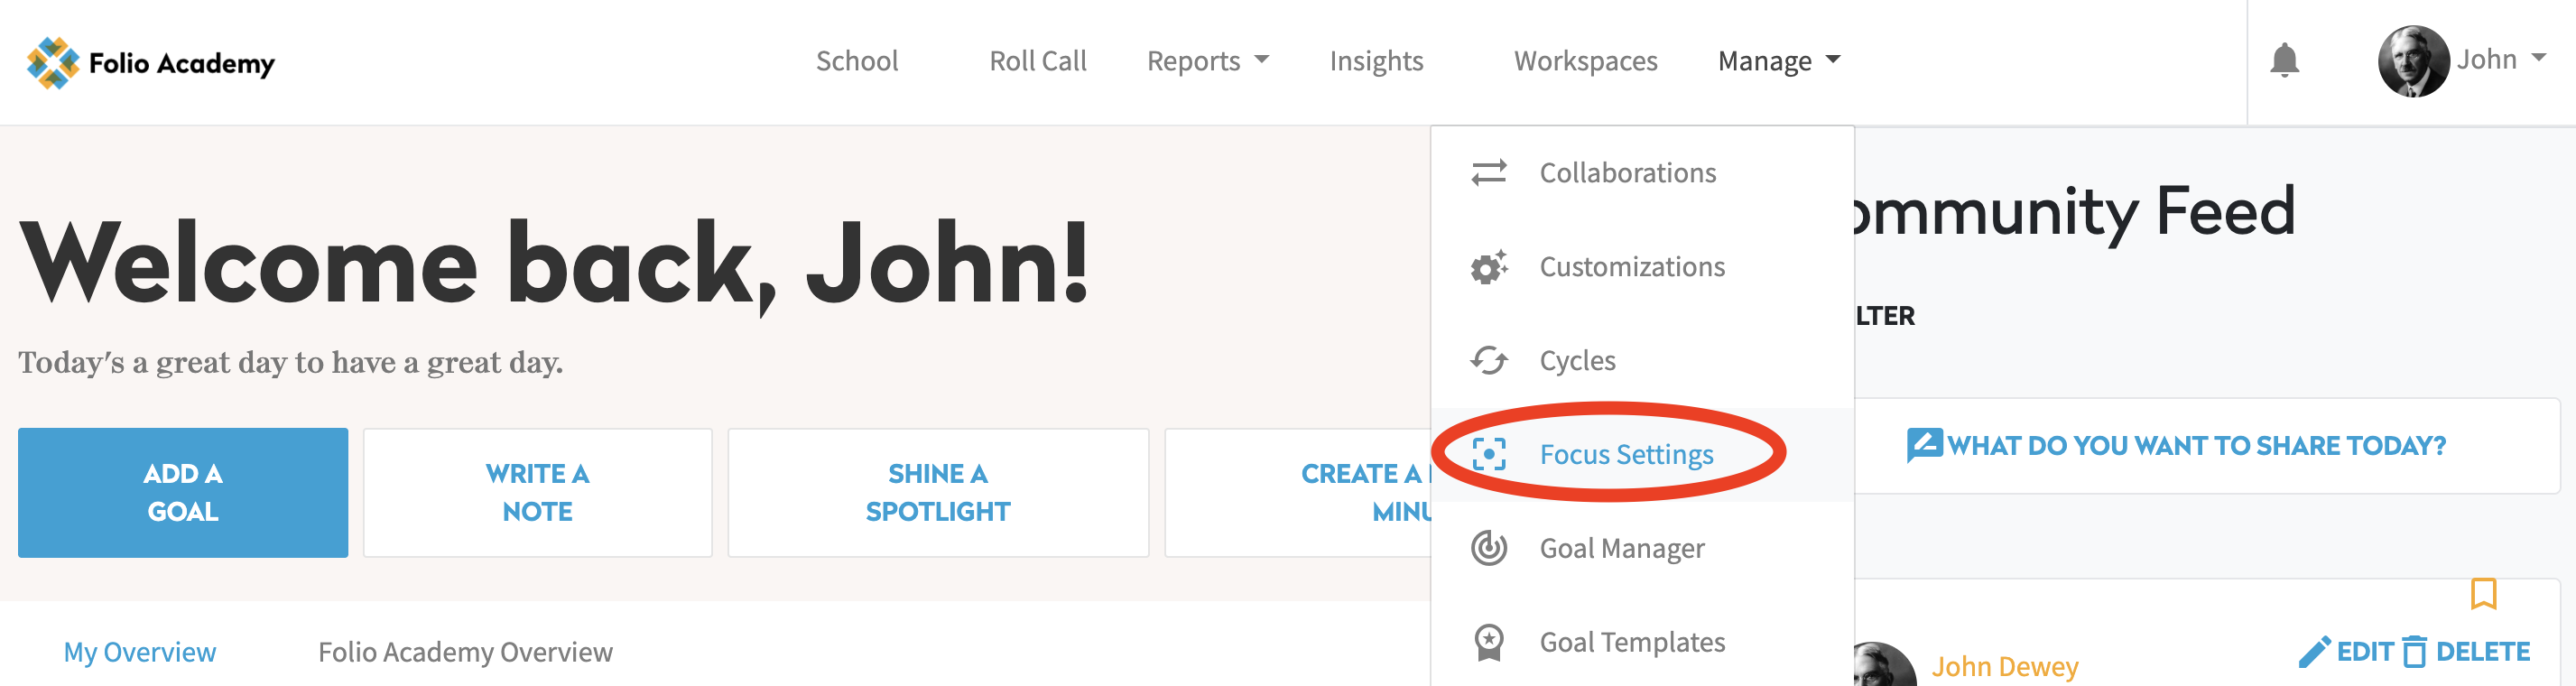This screenshot has height=686, width=2576.
Task: Click the Shine a Spotlight button
Action: [x=937, y=492]
